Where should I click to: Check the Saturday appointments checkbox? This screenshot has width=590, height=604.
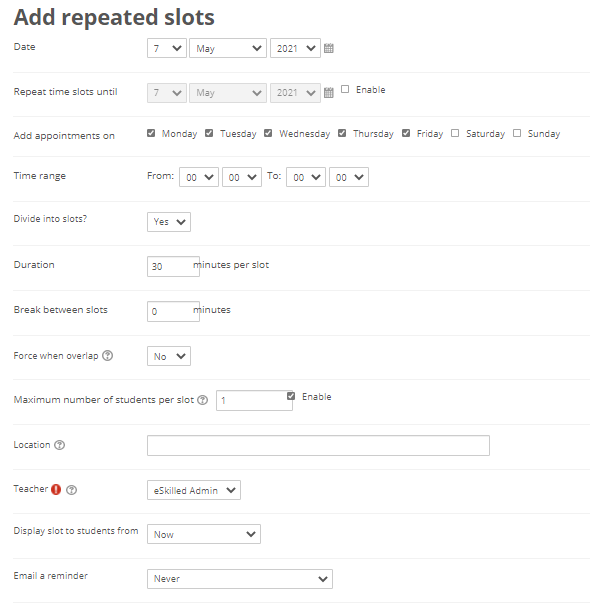click(x=455, y=133)
